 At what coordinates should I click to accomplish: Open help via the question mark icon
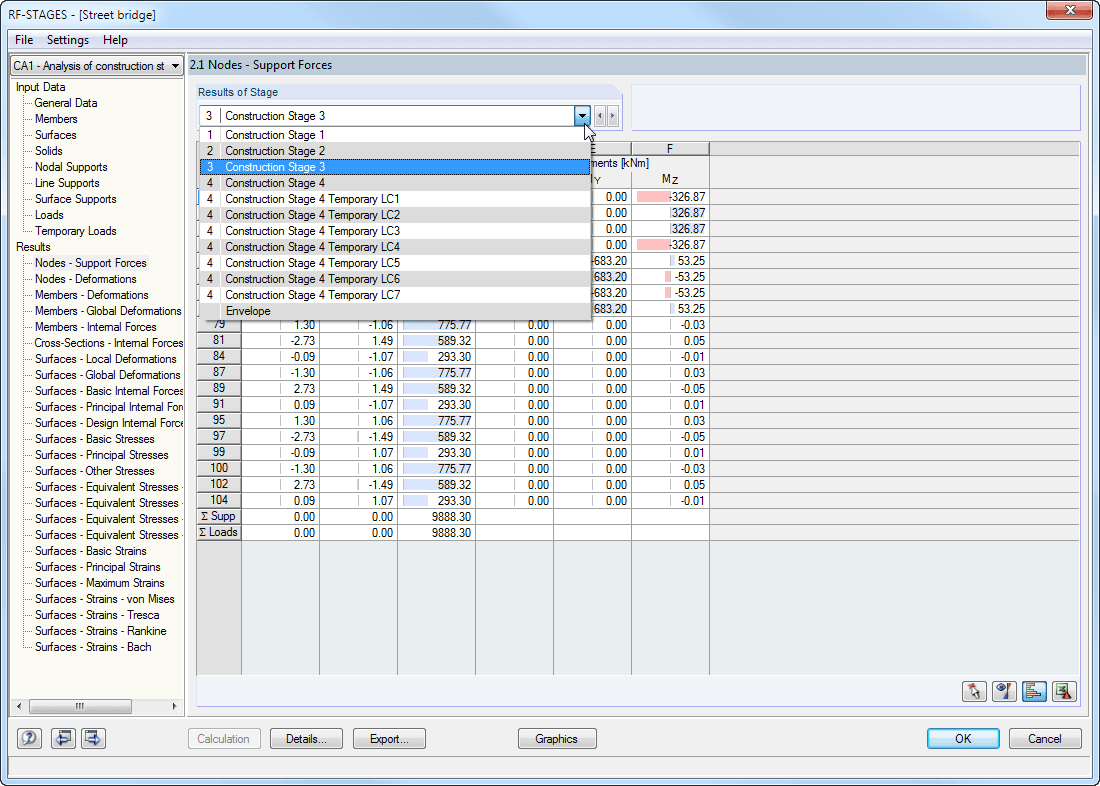29,738
